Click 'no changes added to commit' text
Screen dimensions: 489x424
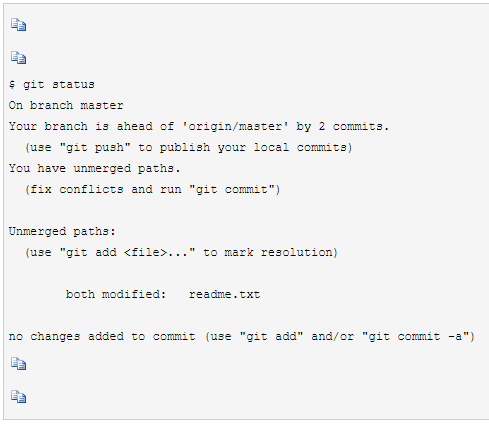click(102, 337)
